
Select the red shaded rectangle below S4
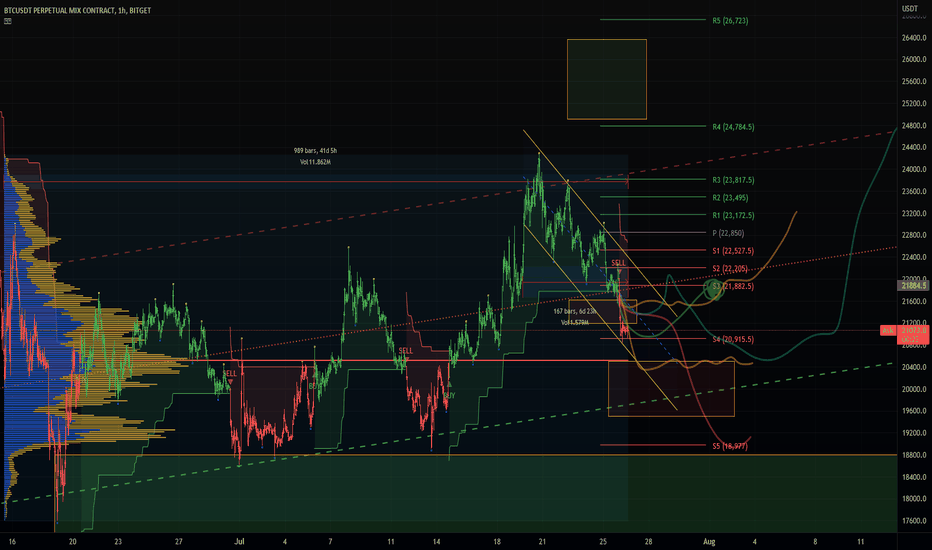pos(671,389)
